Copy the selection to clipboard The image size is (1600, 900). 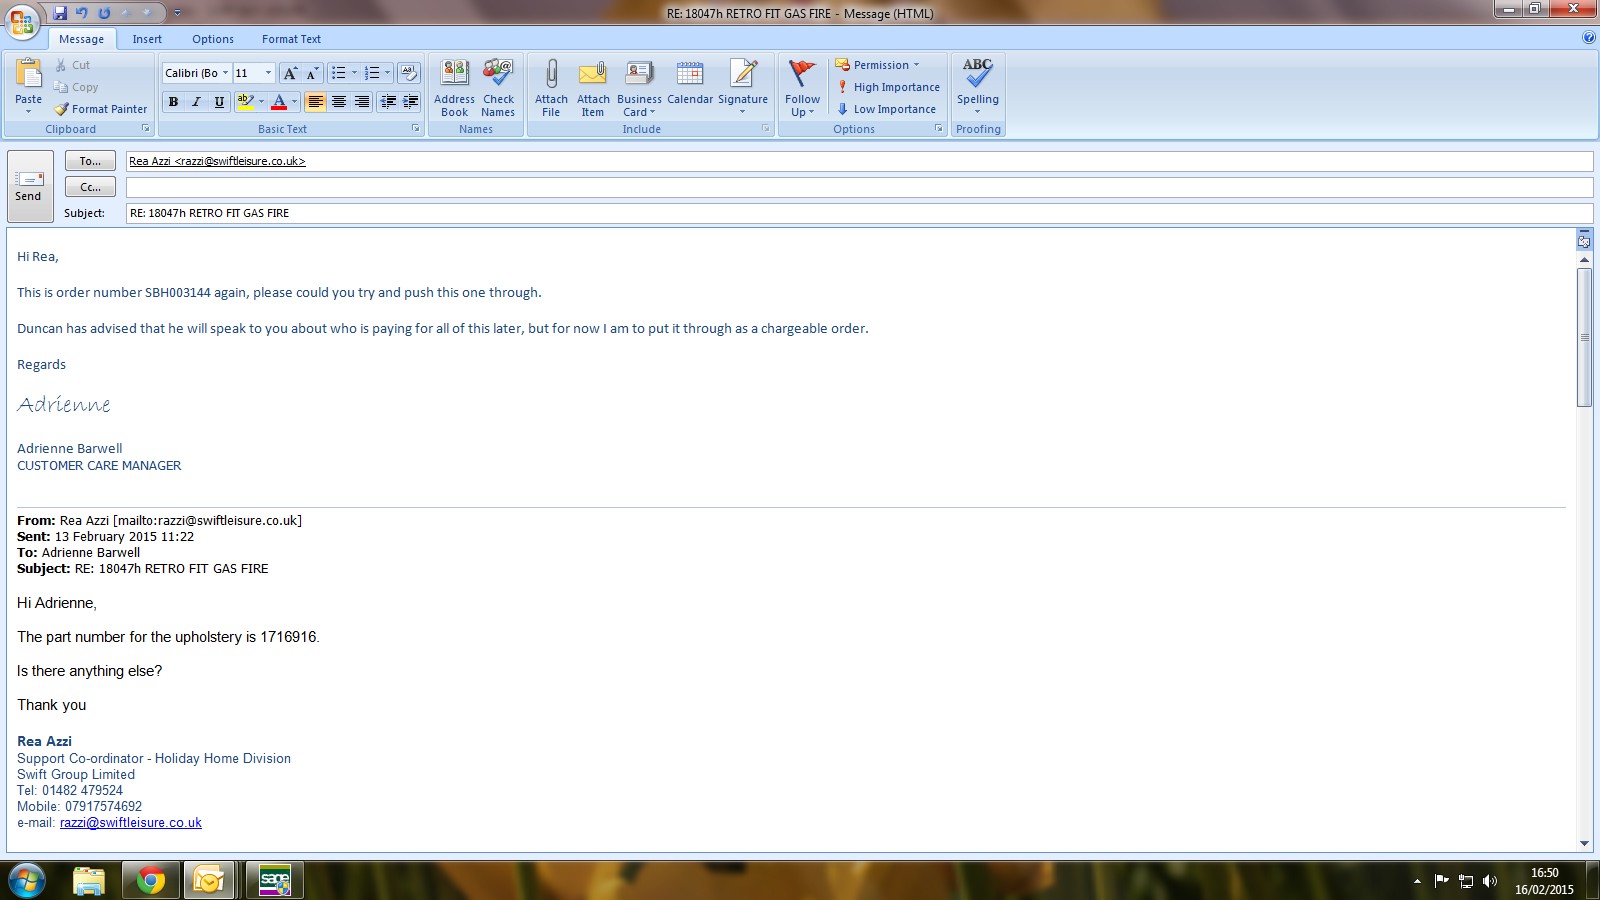tap(76, 87)
